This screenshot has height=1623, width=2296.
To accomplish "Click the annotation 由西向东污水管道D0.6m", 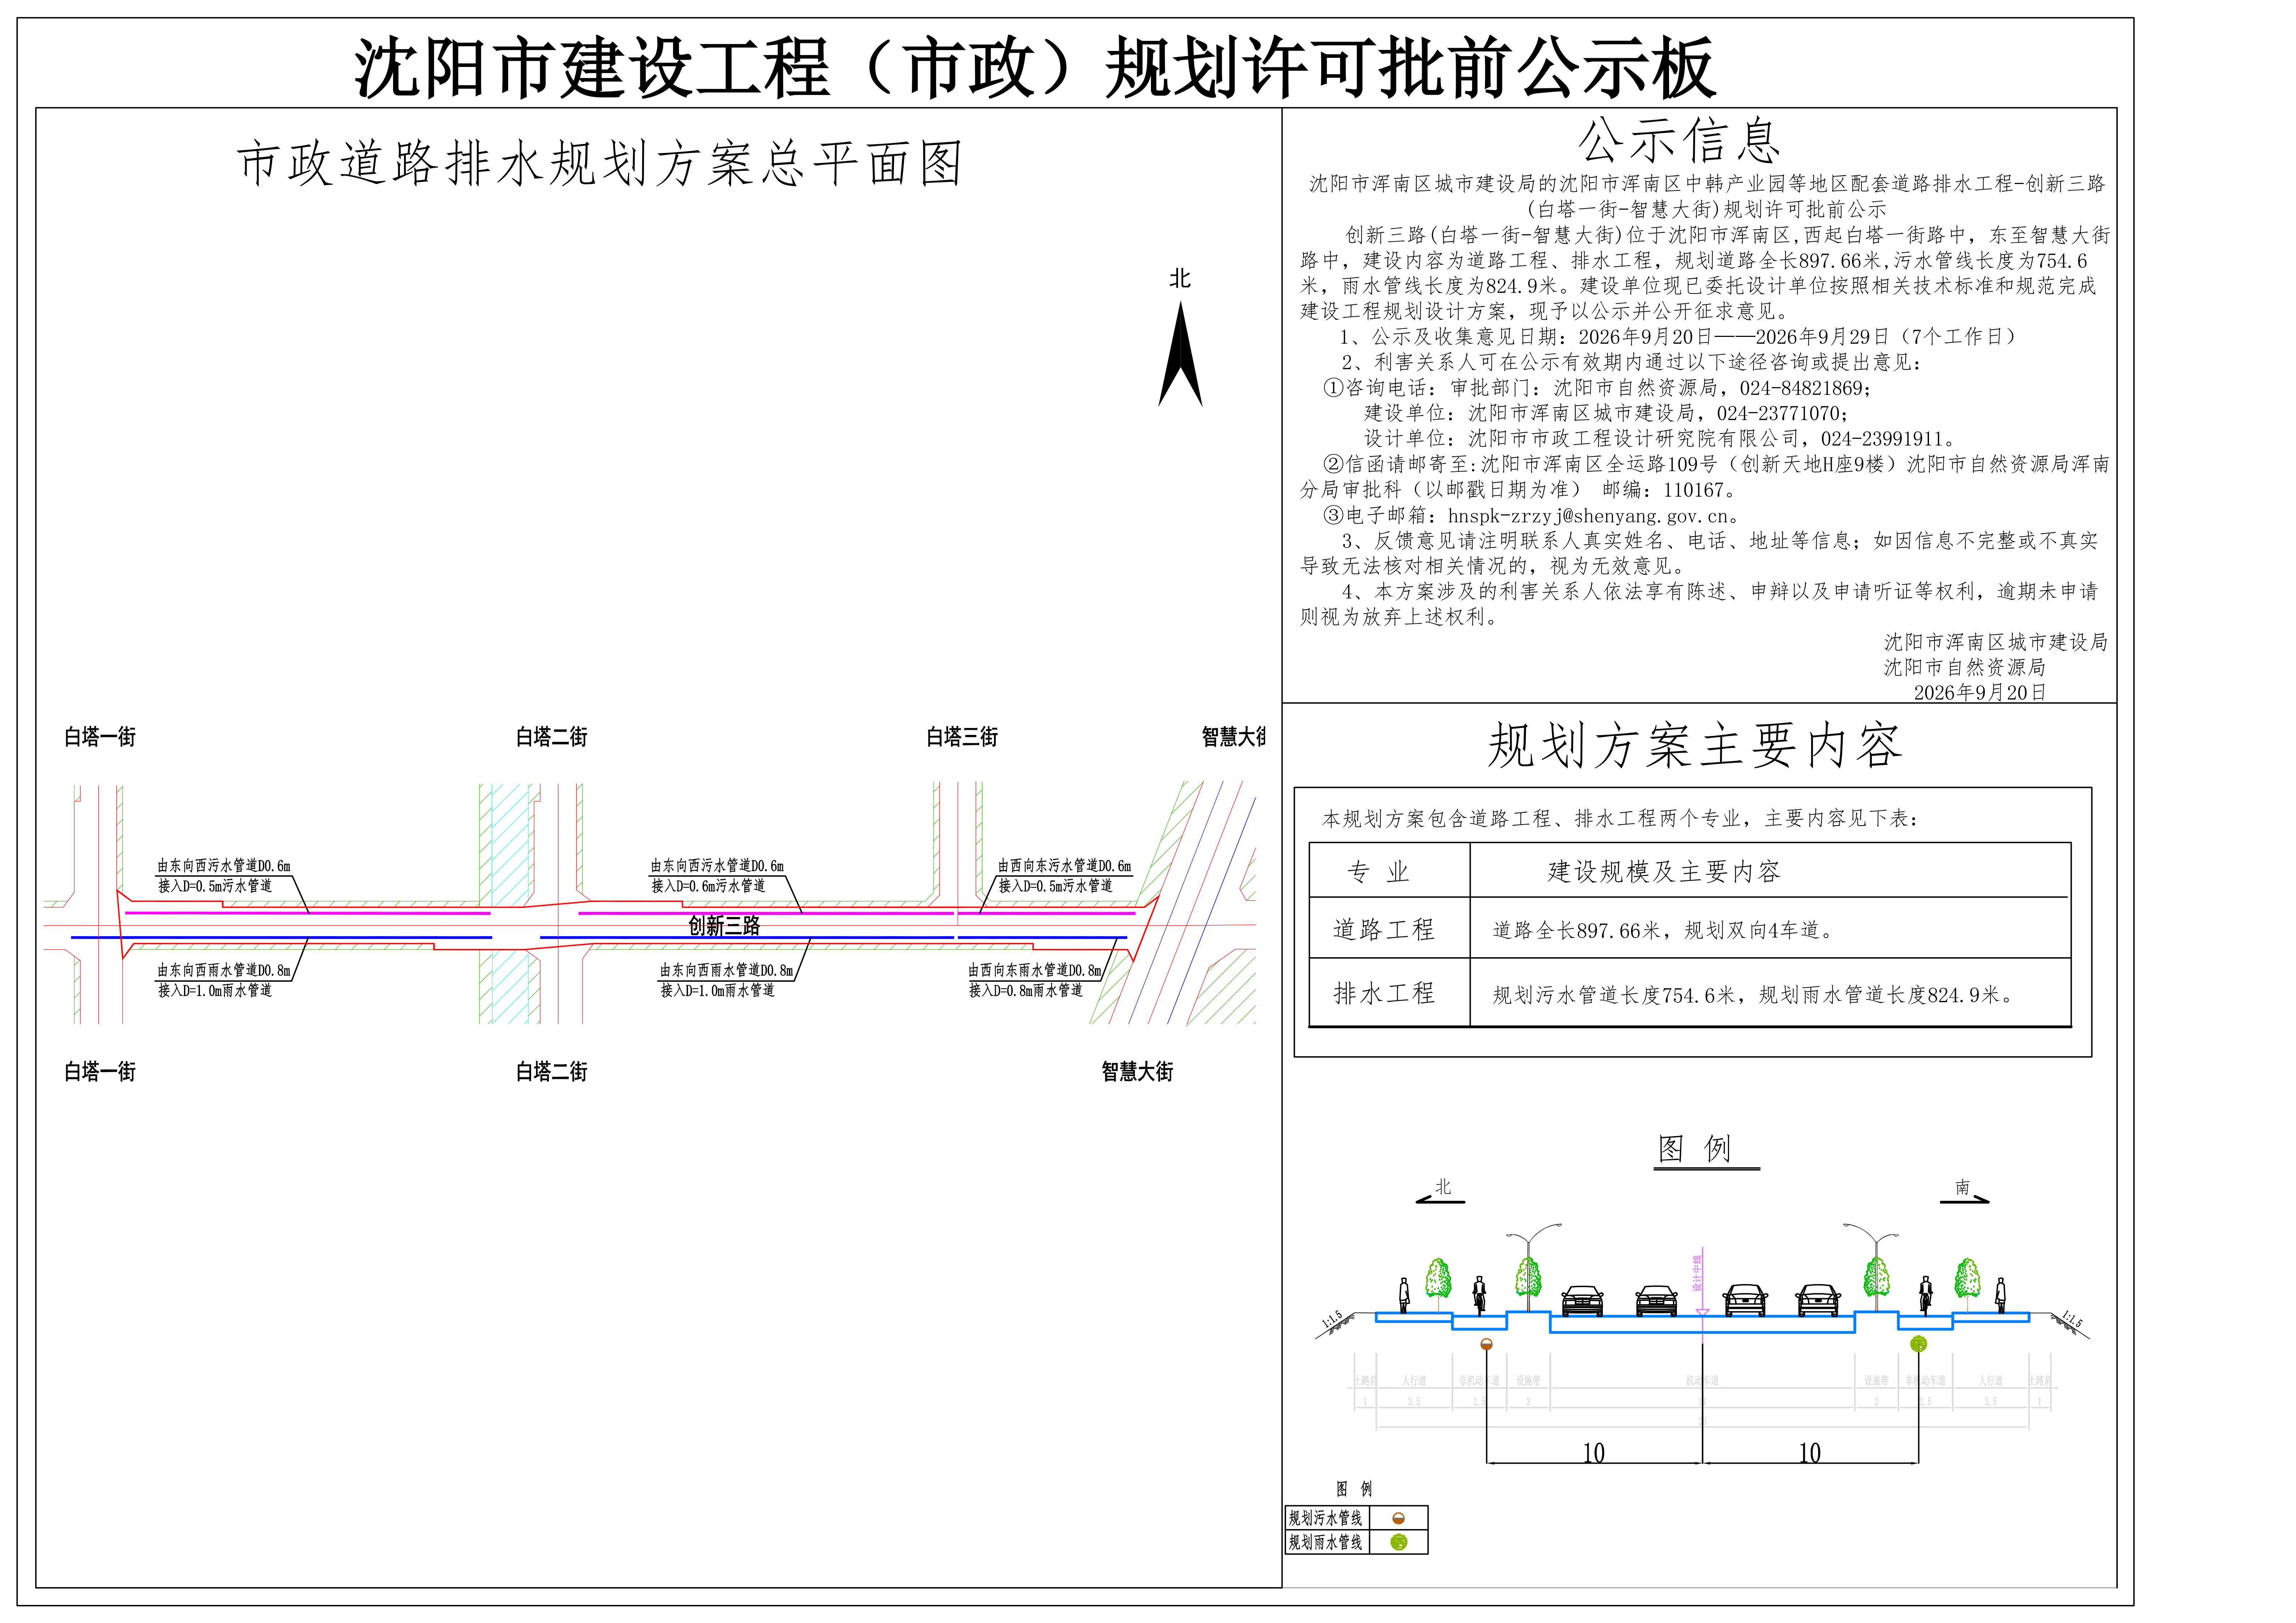I will click(x=1065, y=866).
